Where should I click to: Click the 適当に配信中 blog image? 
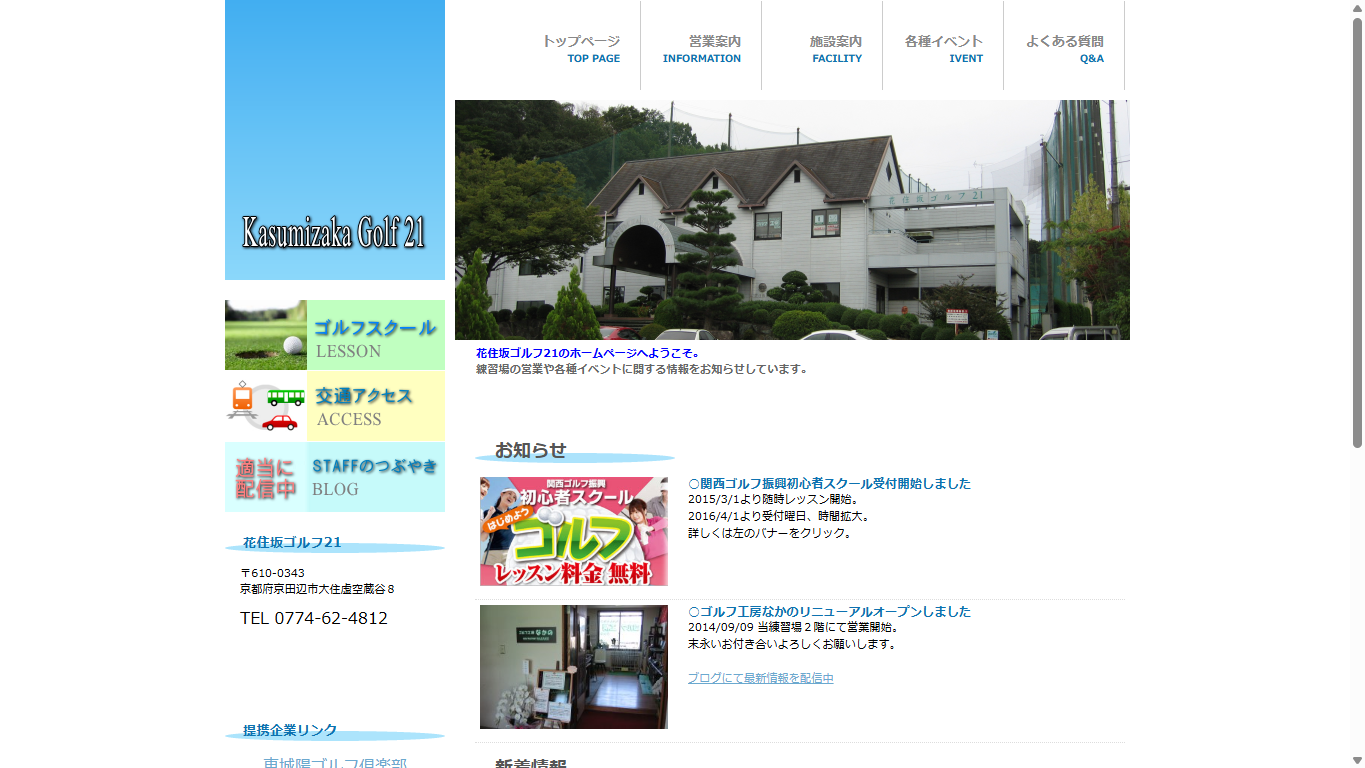click(266, 477)
